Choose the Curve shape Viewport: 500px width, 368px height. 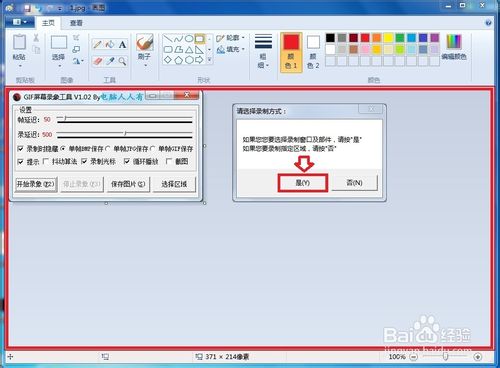pyautogui.click(x=178, y=39)
